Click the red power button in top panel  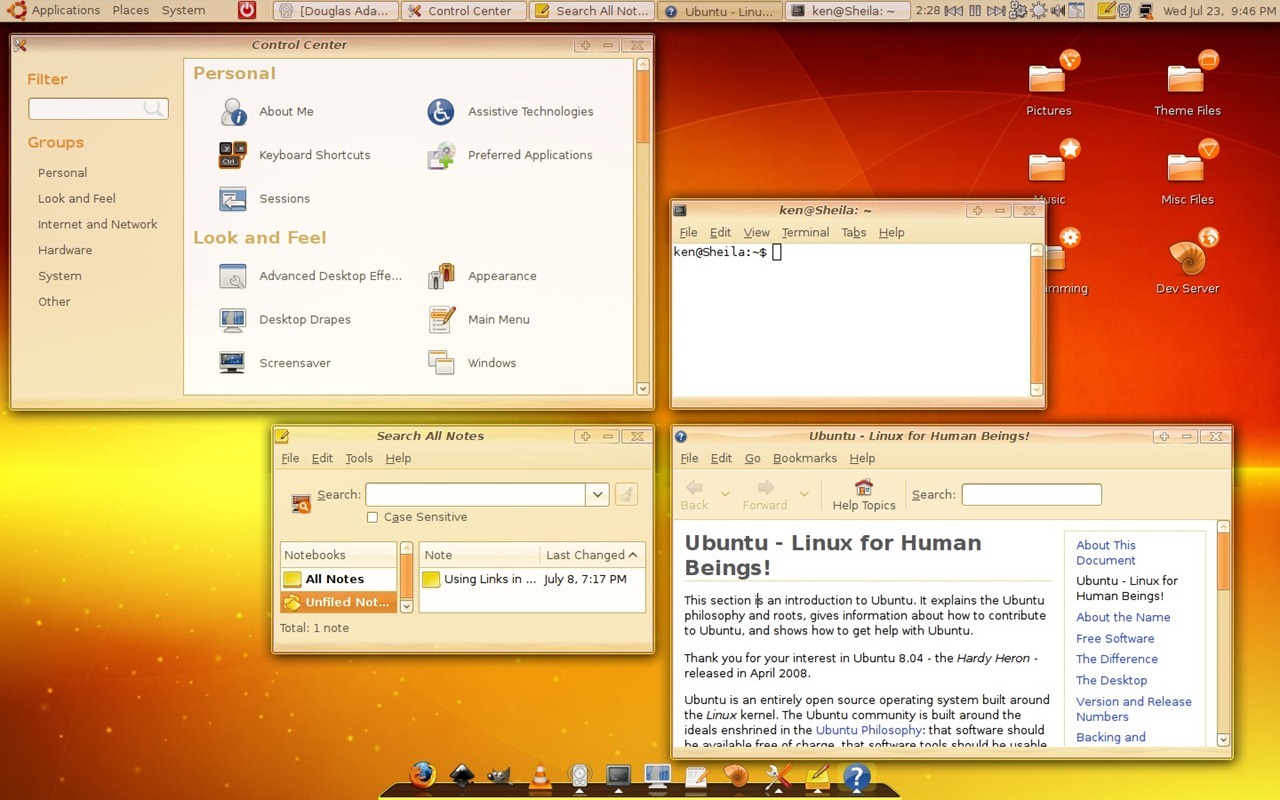pyautogui.click(x=247, y=11)
